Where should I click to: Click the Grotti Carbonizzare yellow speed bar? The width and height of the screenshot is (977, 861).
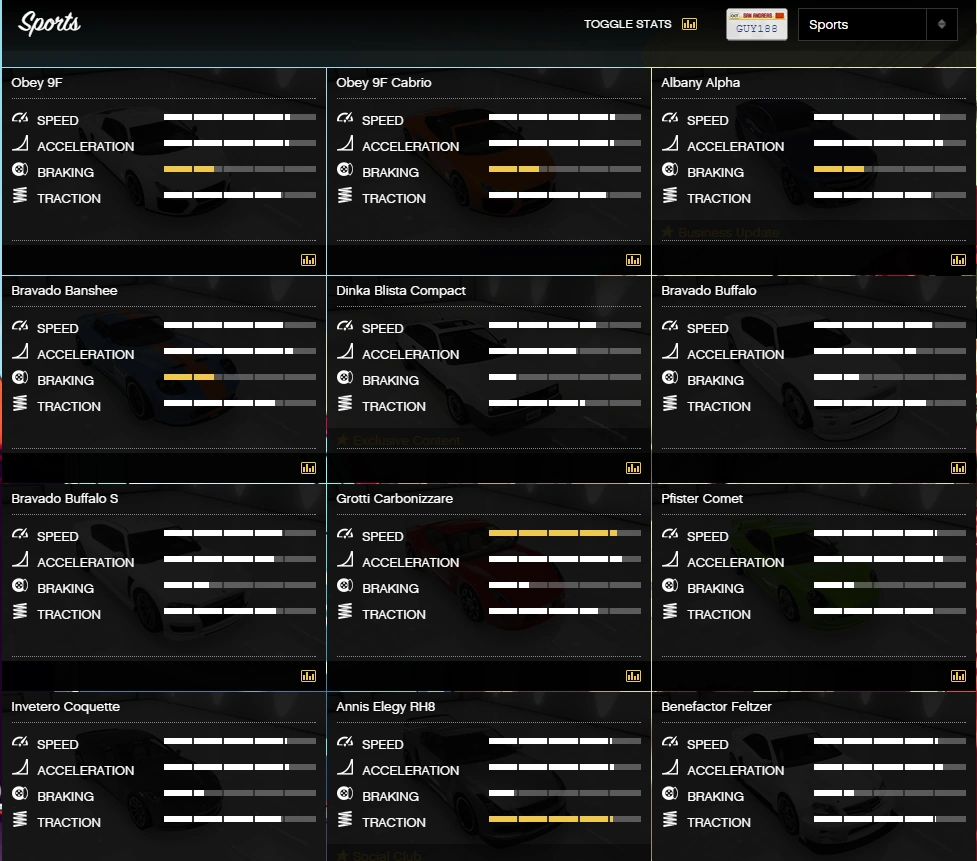pos(553,533)
